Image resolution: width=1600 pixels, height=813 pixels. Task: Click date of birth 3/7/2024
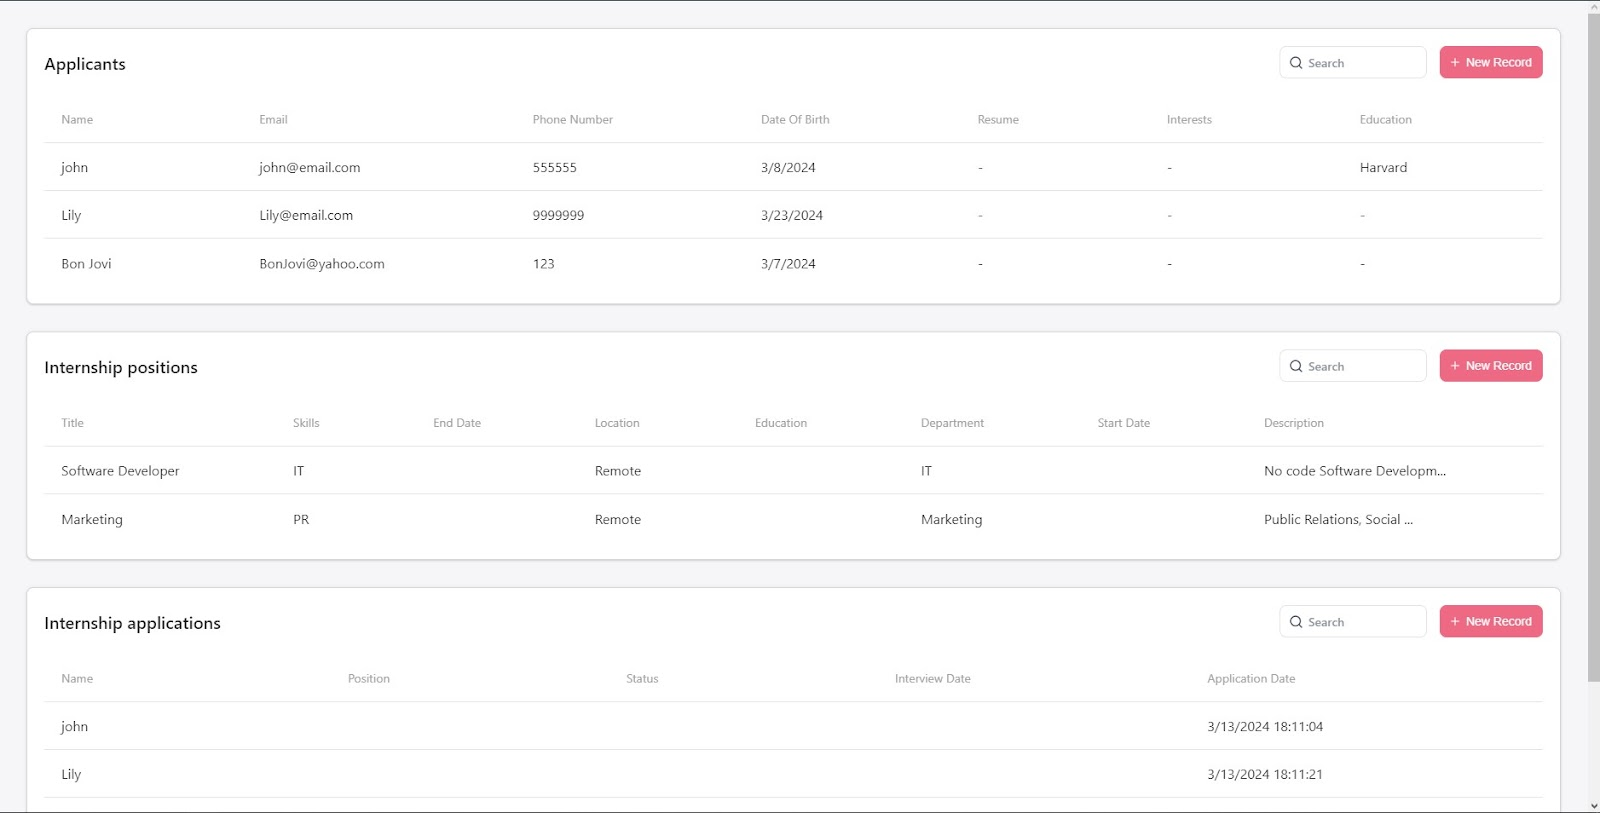[x=788, y=264]
